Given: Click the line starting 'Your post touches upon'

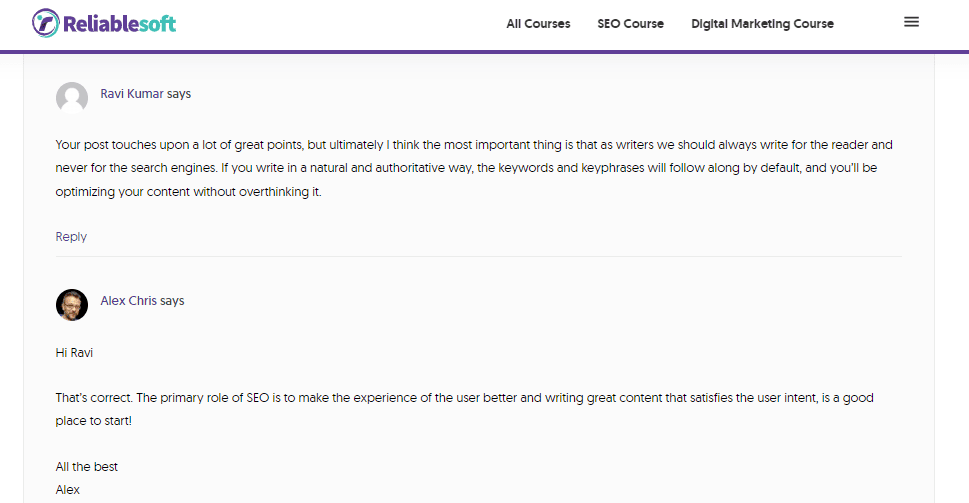Looking at the screenshot, I should tap(474, 145).
